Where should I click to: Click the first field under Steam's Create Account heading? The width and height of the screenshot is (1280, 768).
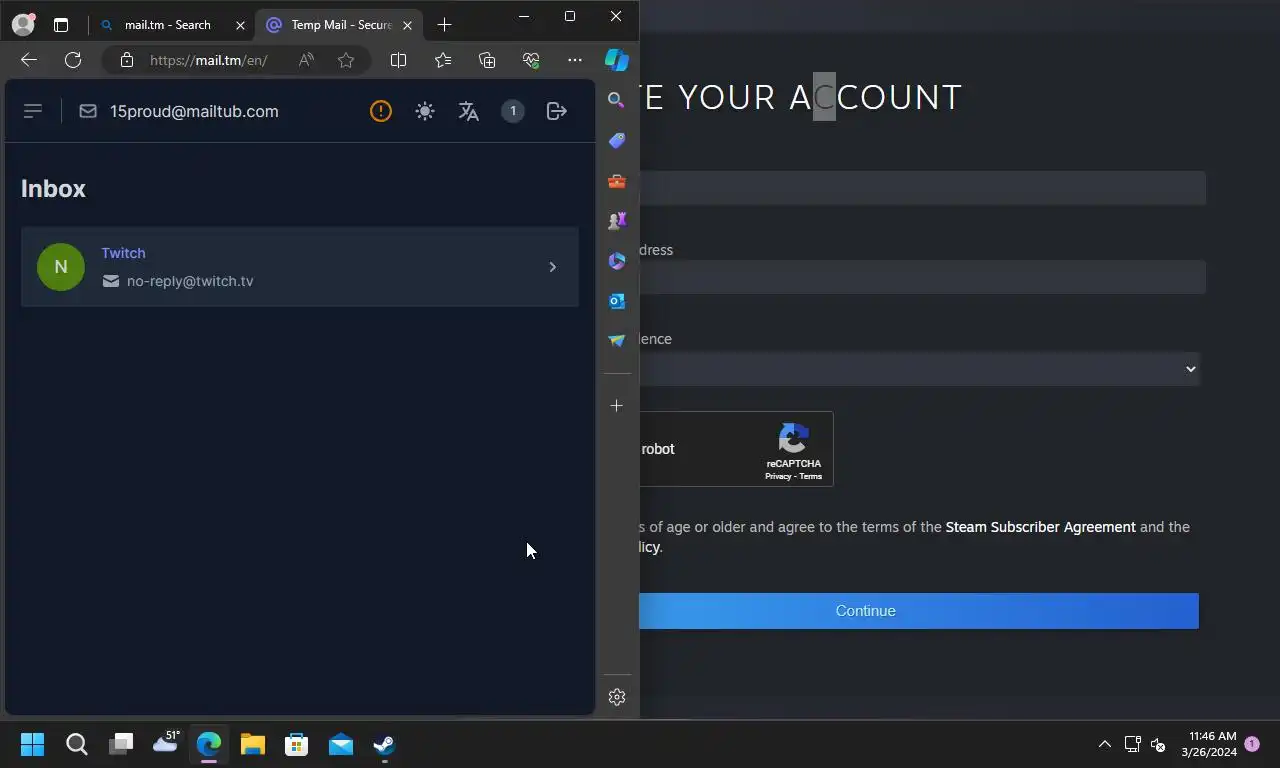pos(922,188)
